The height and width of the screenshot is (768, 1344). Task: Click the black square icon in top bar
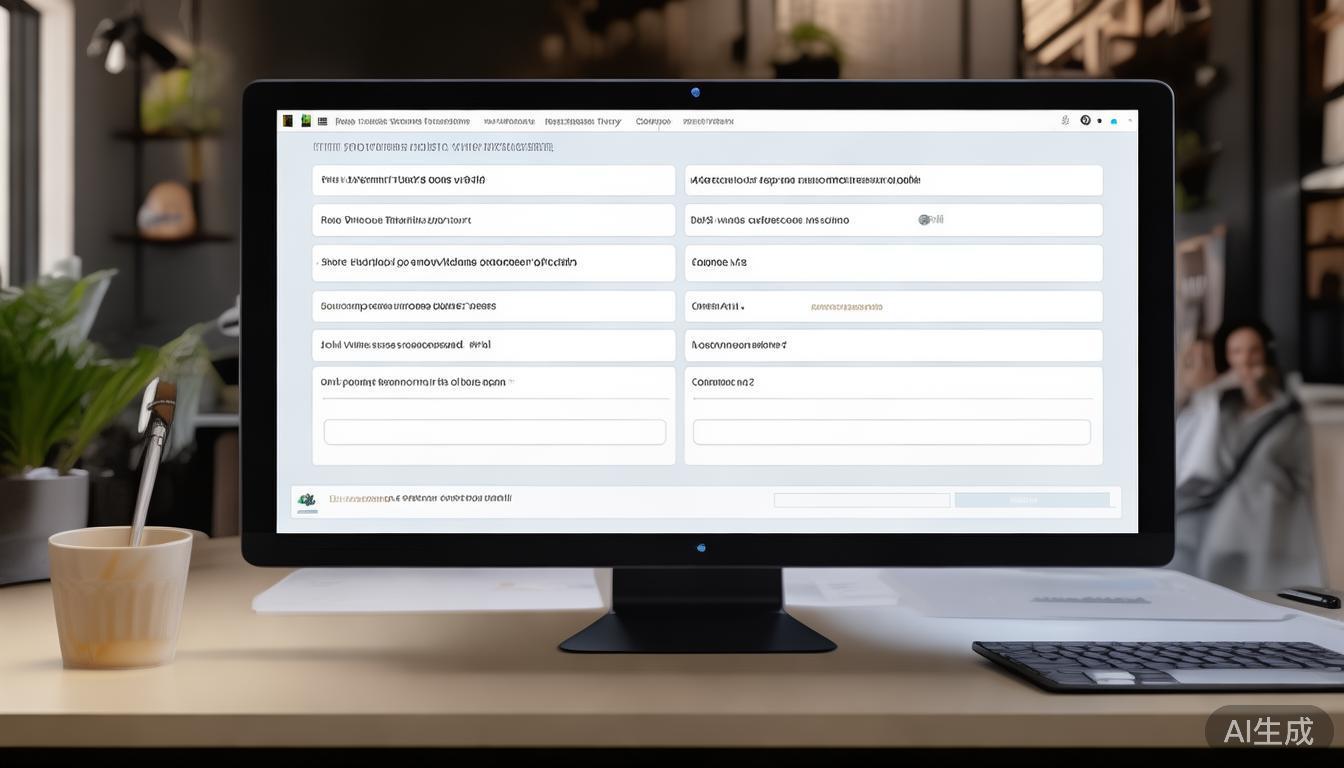tap(288, 121)
